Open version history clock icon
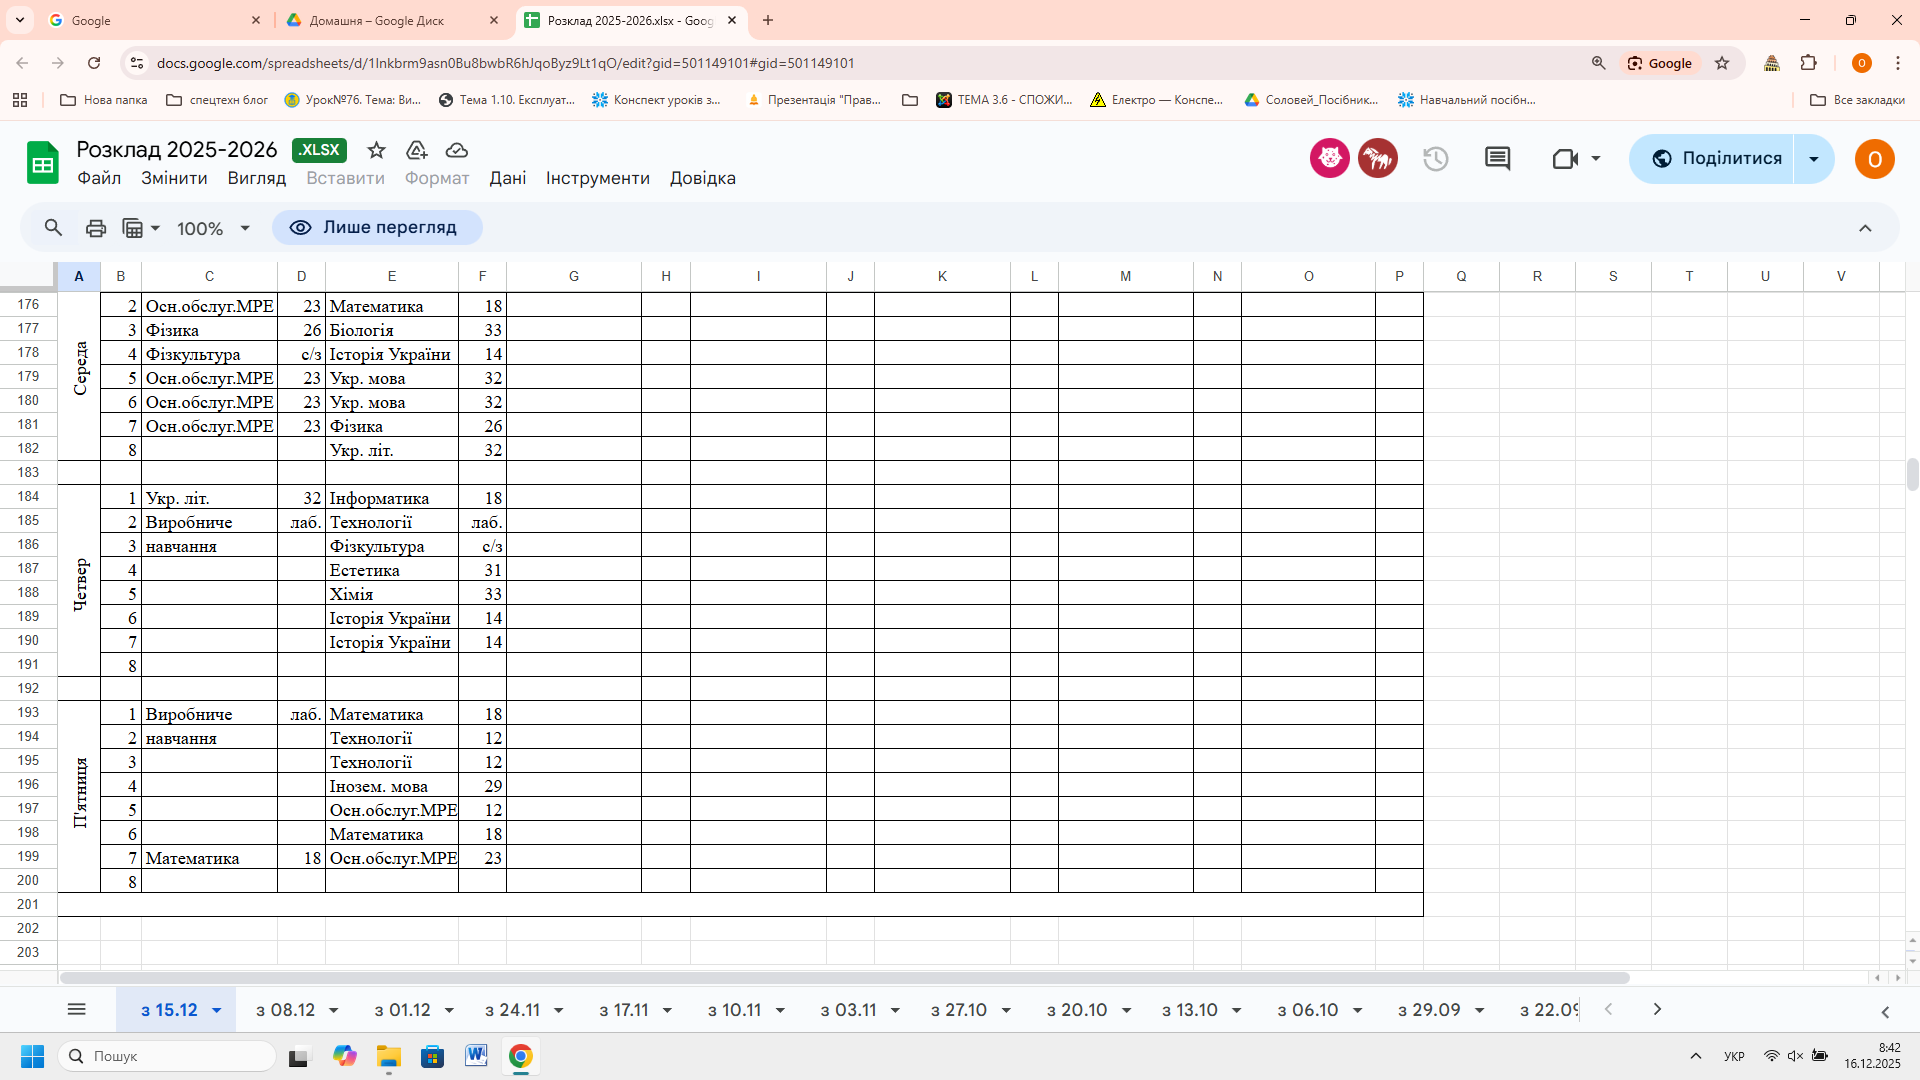The height and width of the screenshot is (1080, 1920). (1436, 159)
